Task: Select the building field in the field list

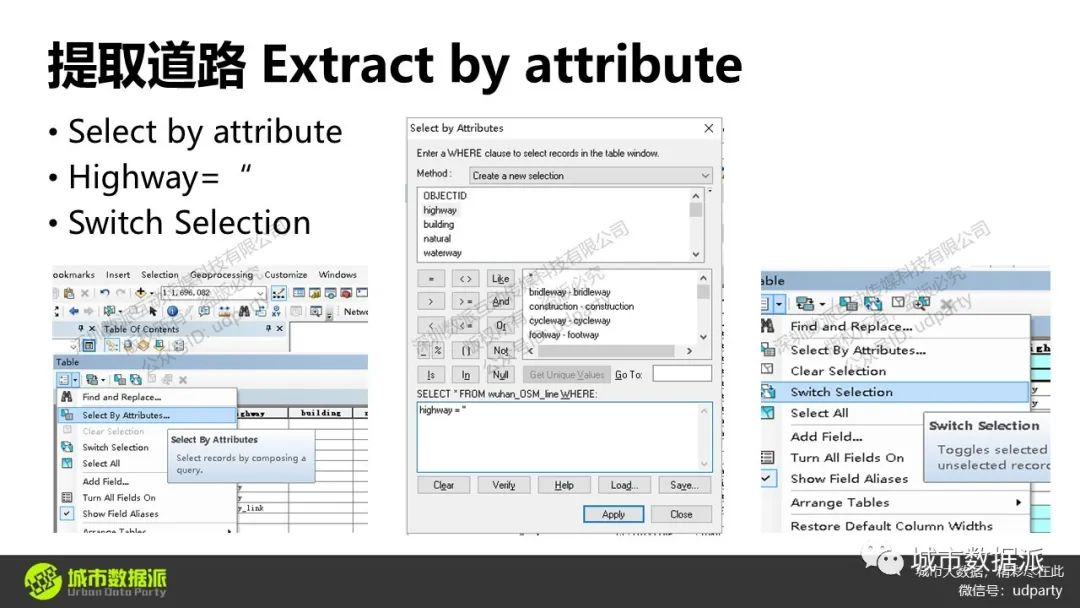Action: pyautogui.click(x=439, y=224)
